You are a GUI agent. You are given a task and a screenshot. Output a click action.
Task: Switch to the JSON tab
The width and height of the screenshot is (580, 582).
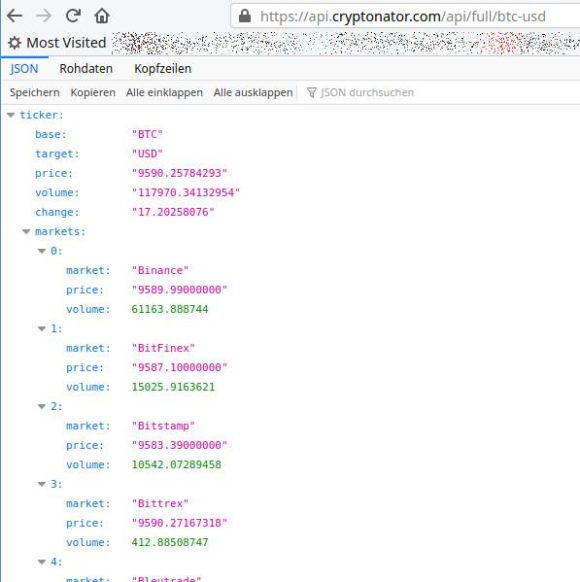click(x=24, y=69)
